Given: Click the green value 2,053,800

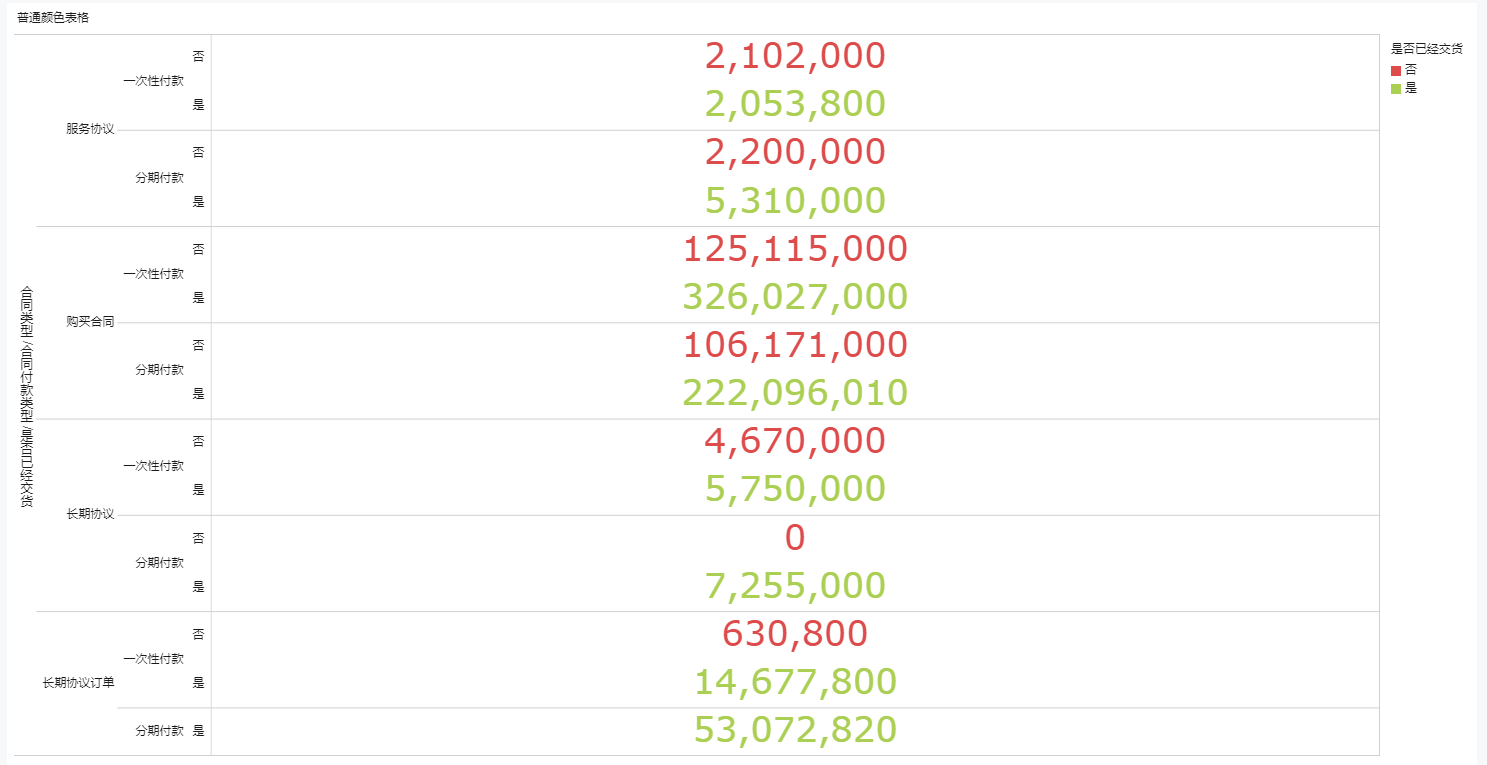Looking at the screenshot, I should click(795, 104).
